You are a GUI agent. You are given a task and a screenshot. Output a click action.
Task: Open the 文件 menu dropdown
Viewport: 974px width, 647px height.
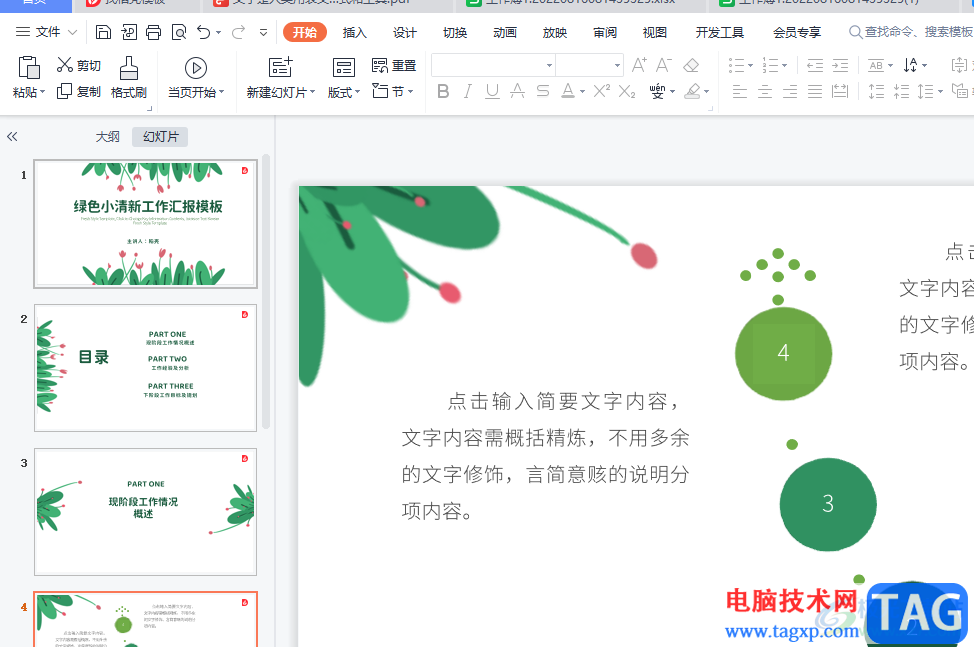click(46, 32)
